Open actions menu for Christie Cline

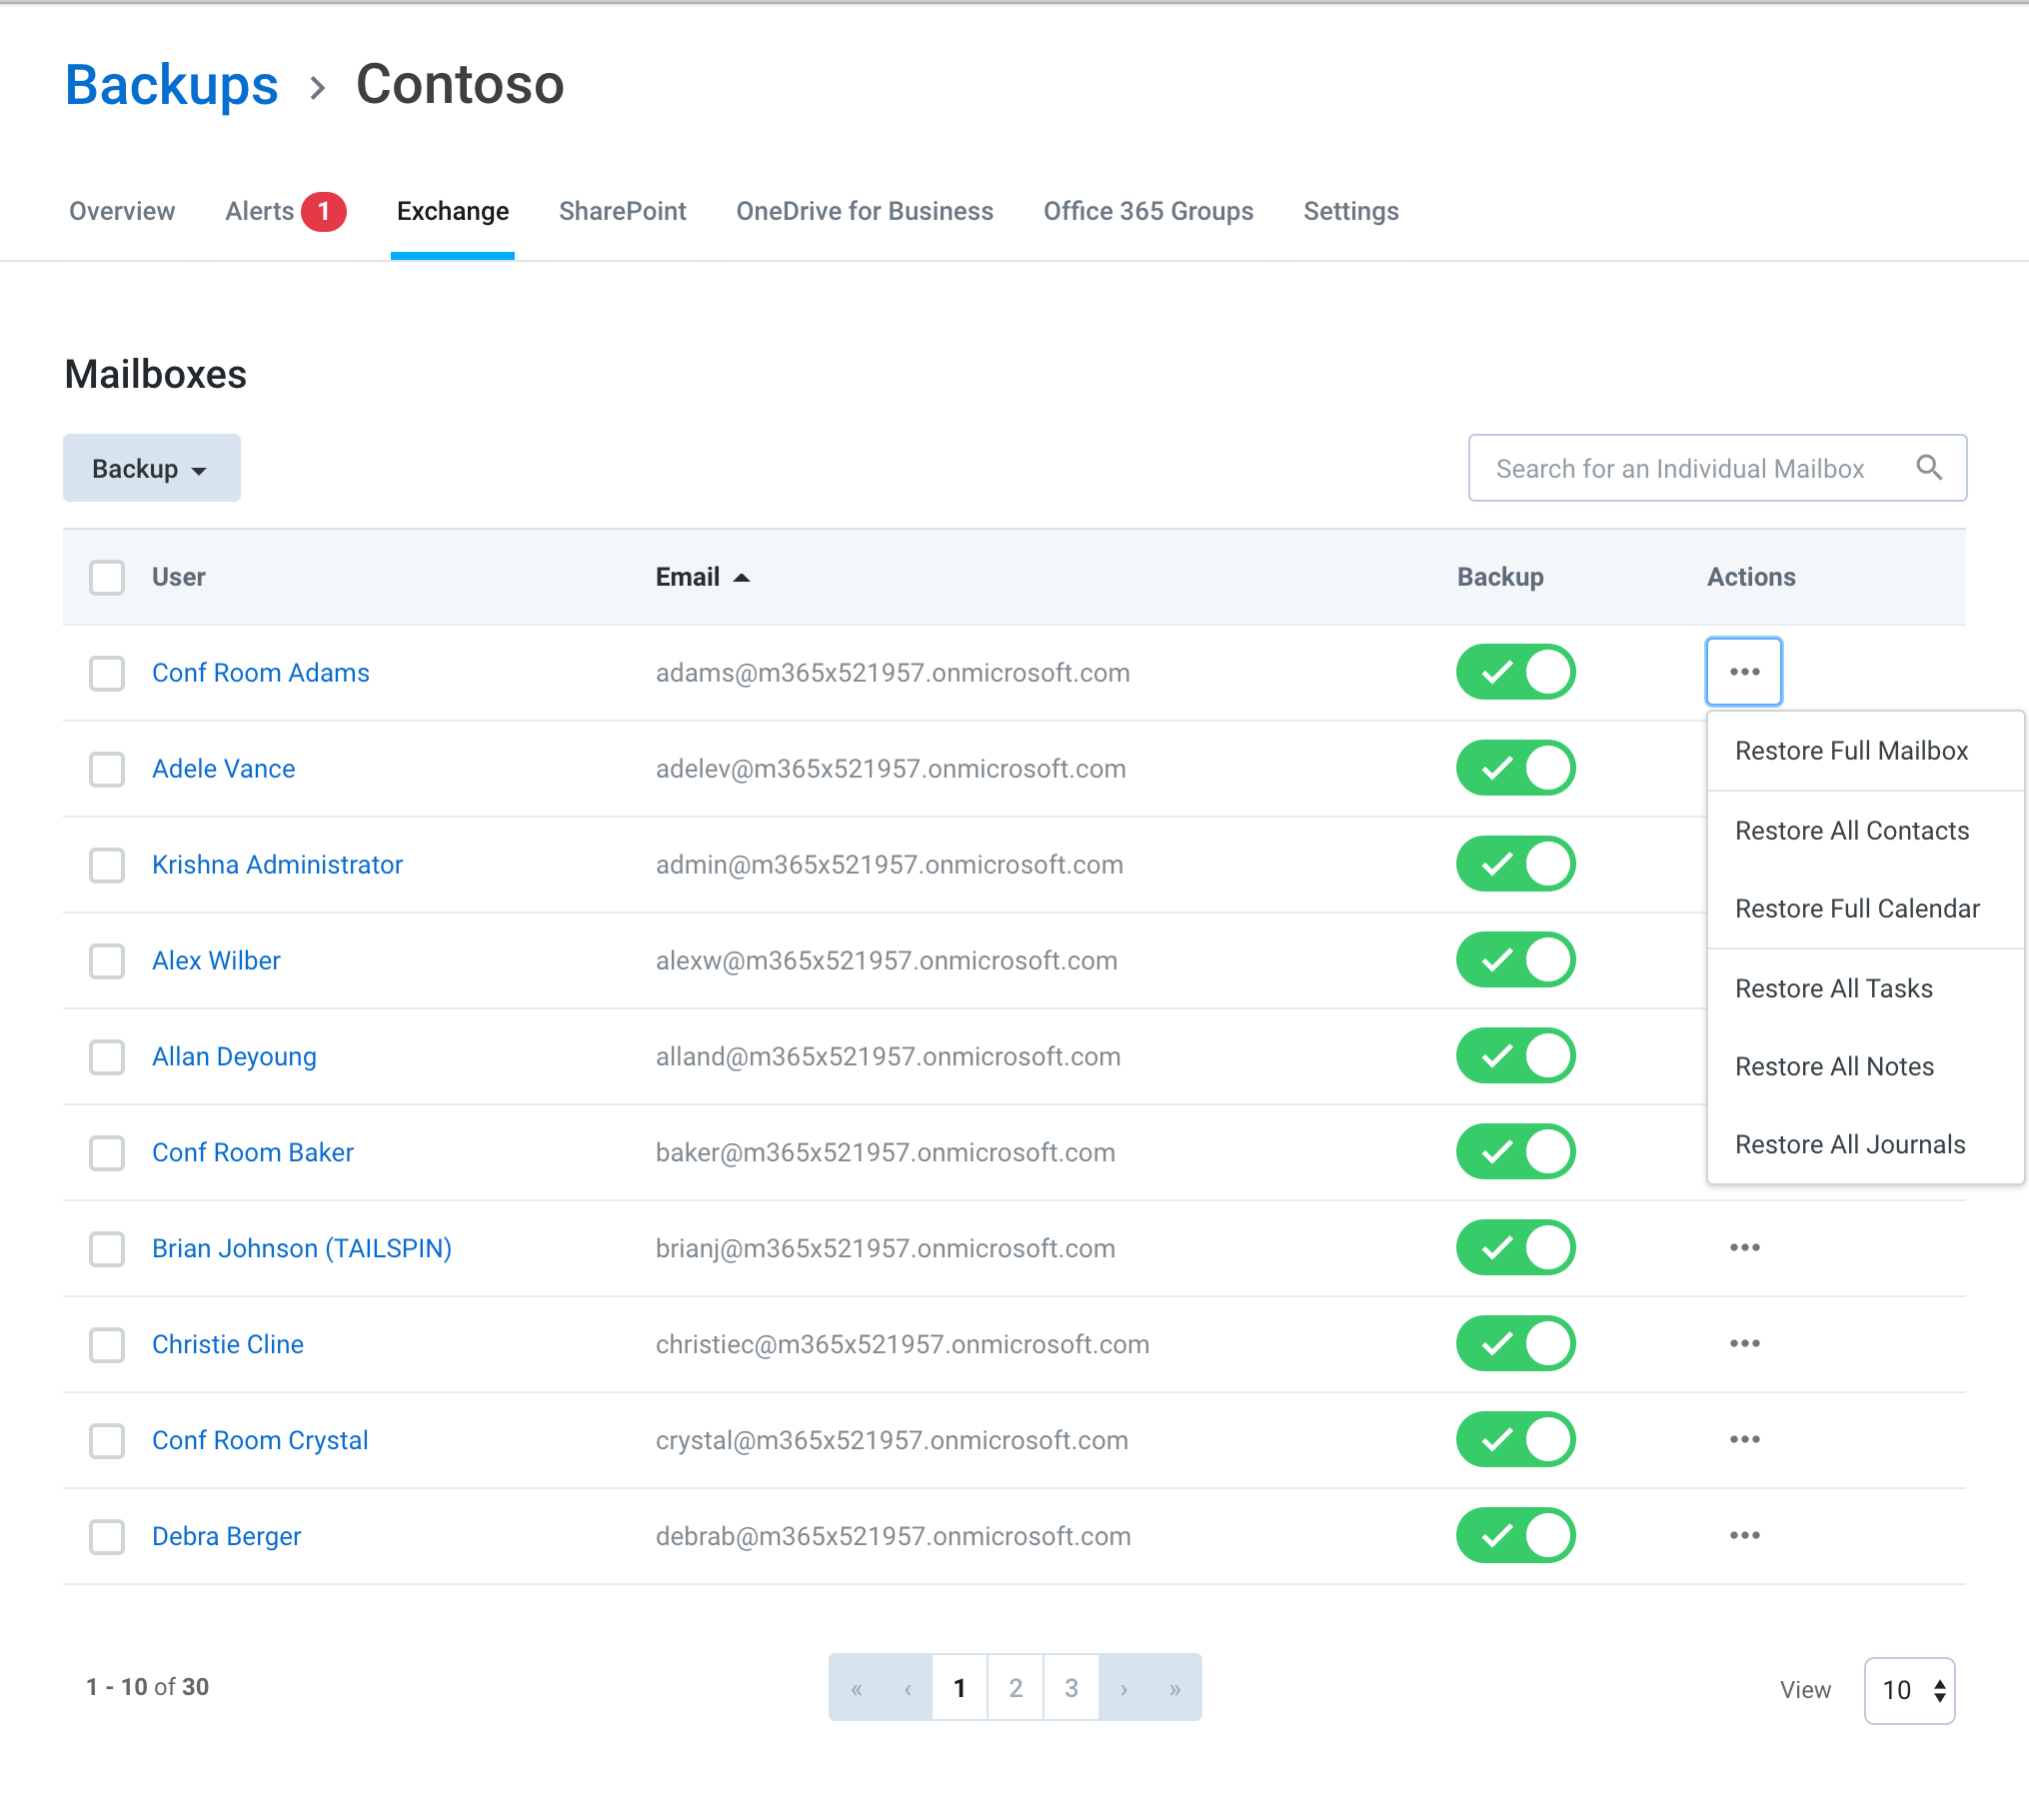1744,1343
